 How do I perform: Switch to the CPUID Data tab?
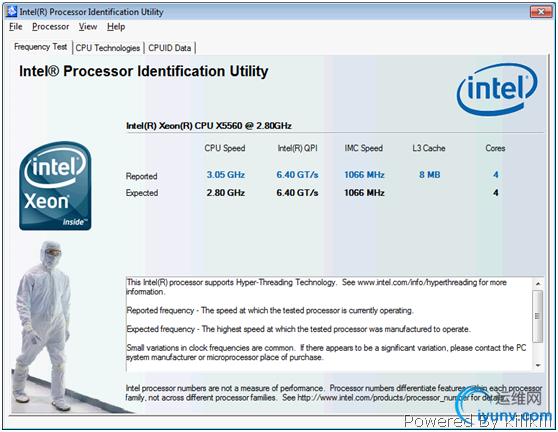(x=170, y=48)
